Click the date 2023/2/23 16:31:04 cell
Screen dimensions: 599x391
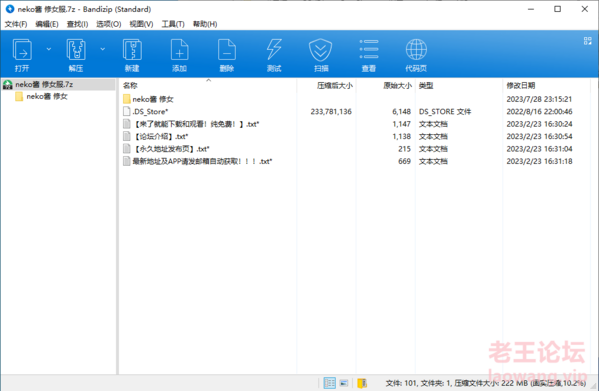[x=539, y=149]
